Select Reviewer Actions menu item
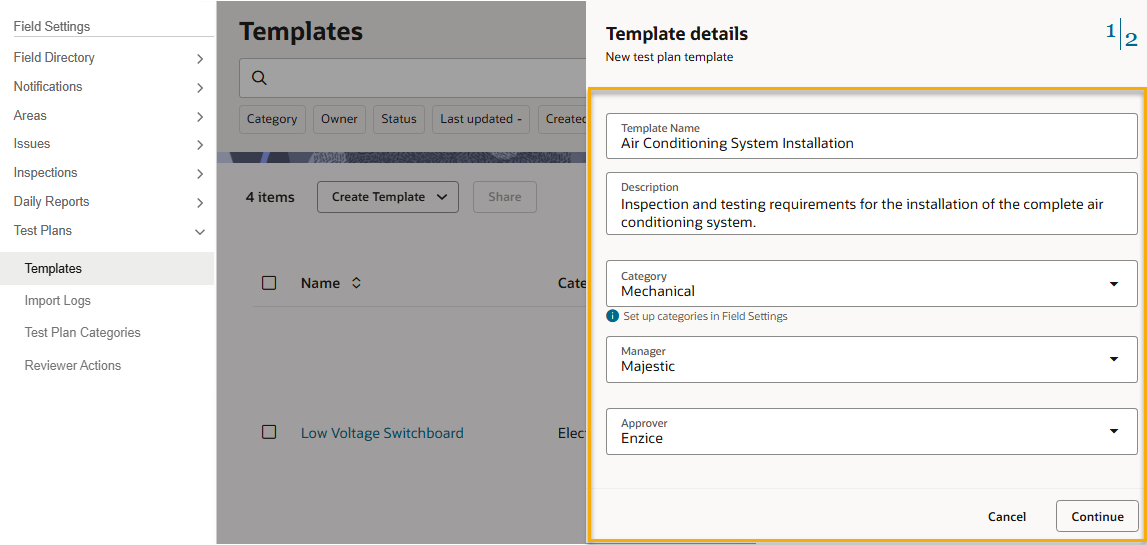Image resolution: width=1147 pixels, height=545 pixels. pos(73,366)
